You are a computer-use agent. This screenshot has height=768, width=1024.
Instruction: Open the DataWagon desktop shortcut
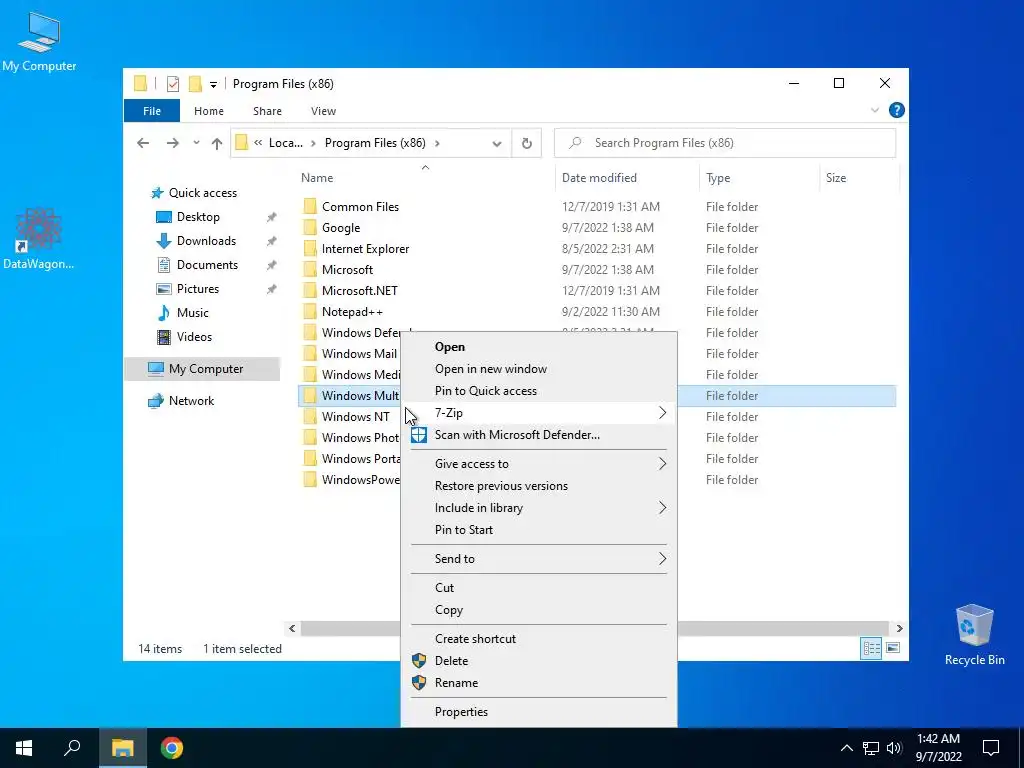click(39, 238)
